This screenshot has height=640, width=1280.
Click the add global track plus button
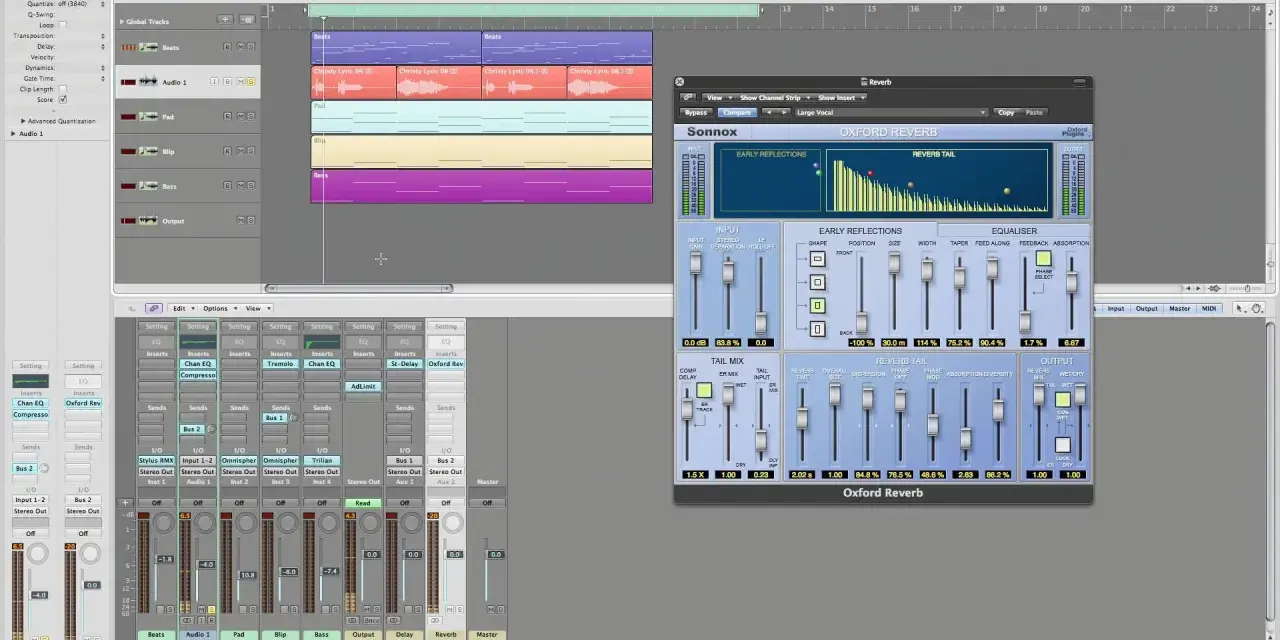225,20
